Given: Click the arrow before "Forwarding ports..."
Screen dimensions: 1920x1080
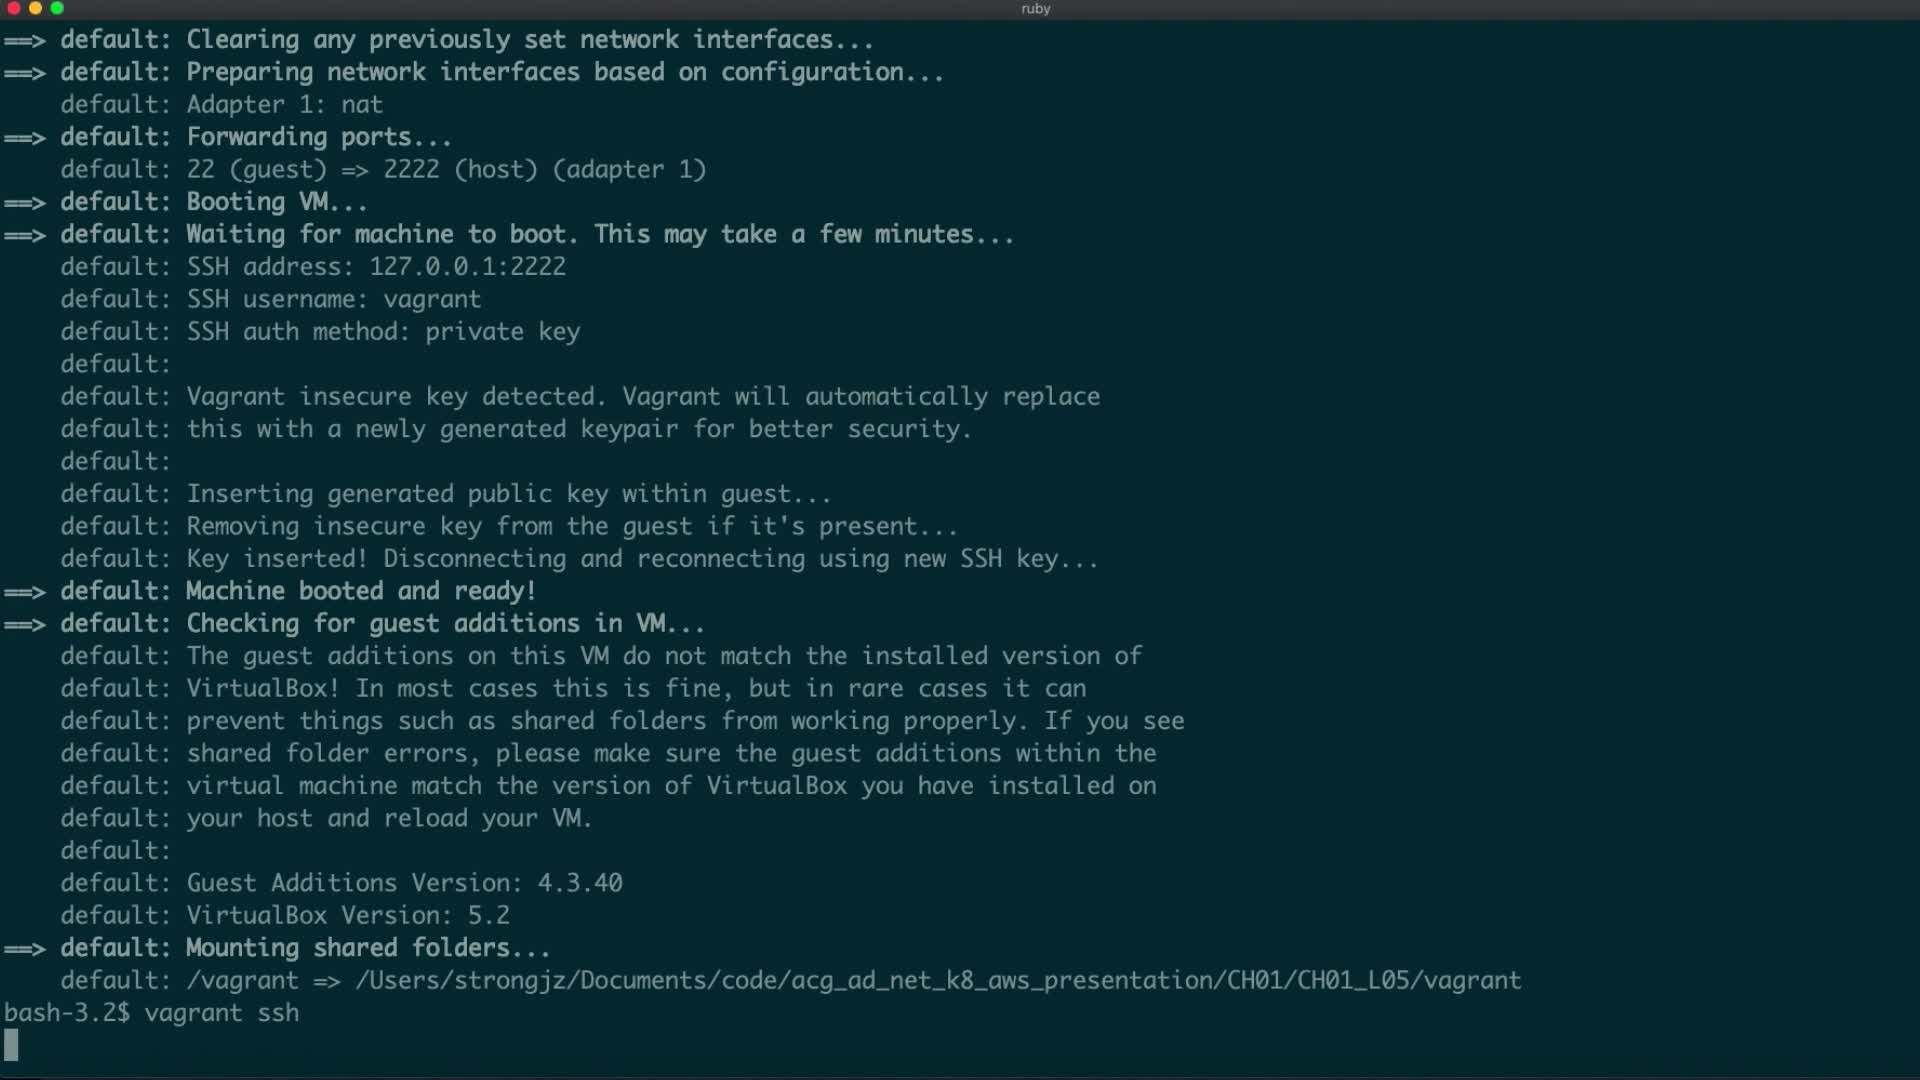Looking at the screenshot, I should click(25, 138).
